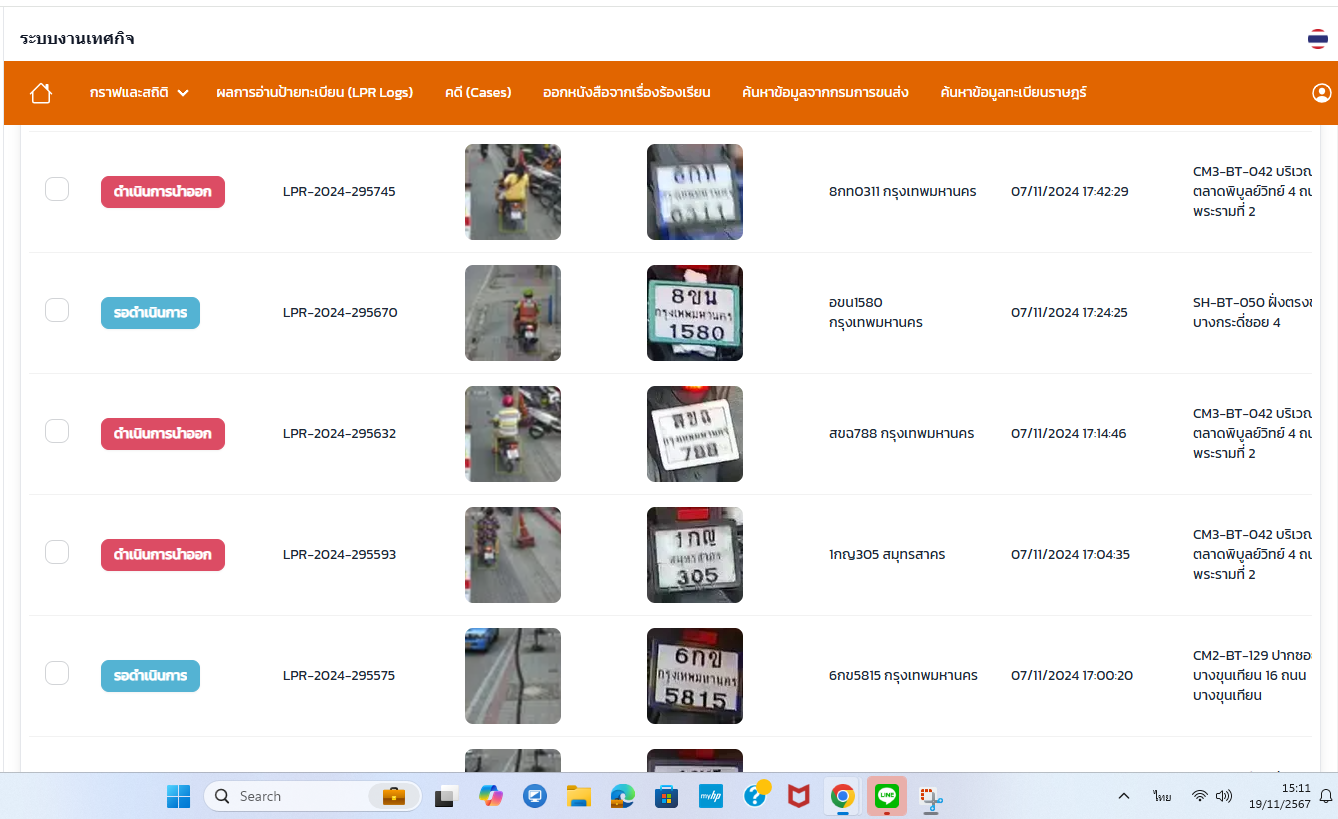Image resolution: width=1338 pixels, height=819 pixels.
Task: Open license plate thumbnail 8ขน 1580
Action: click(694, 313)
